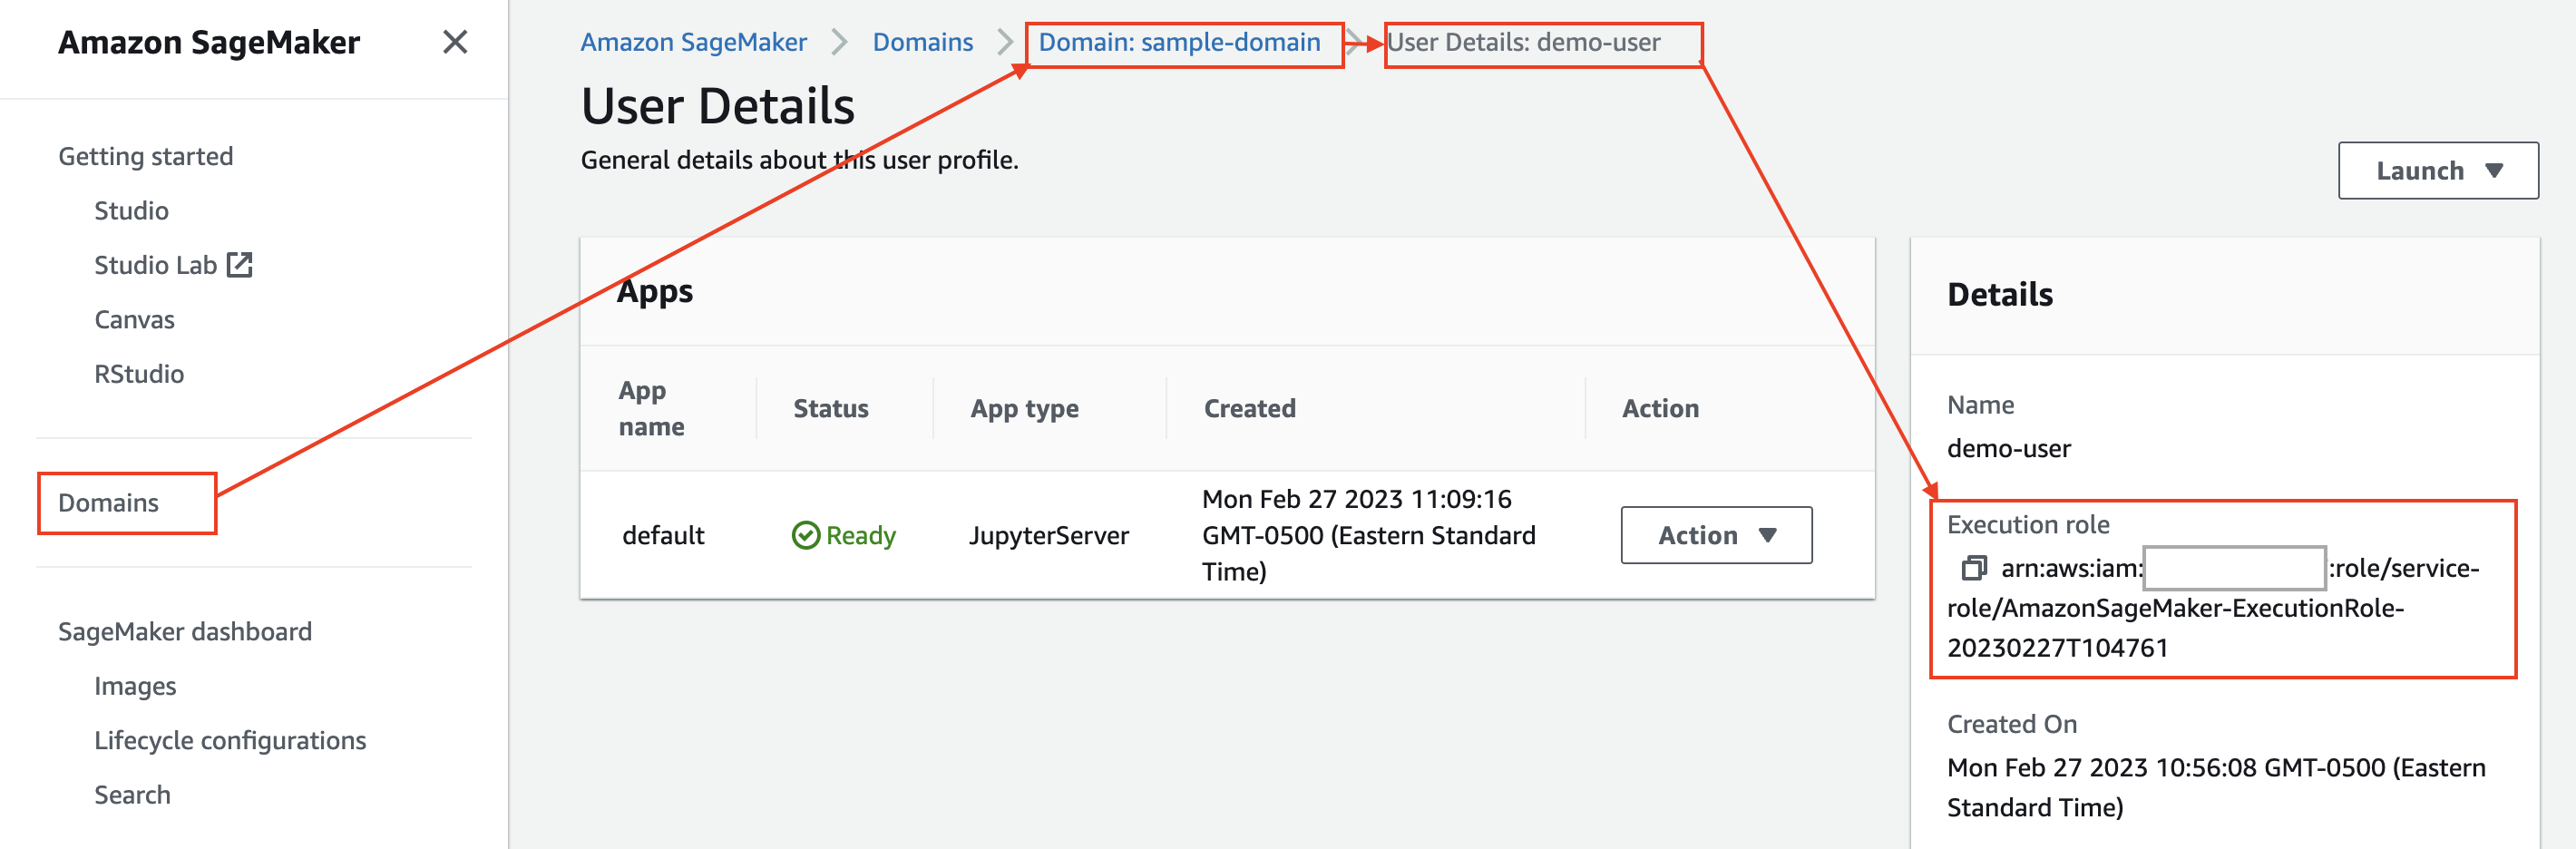Open the Action dropdown for default app
This screenshot has height=849, width=2576.
1716,535
